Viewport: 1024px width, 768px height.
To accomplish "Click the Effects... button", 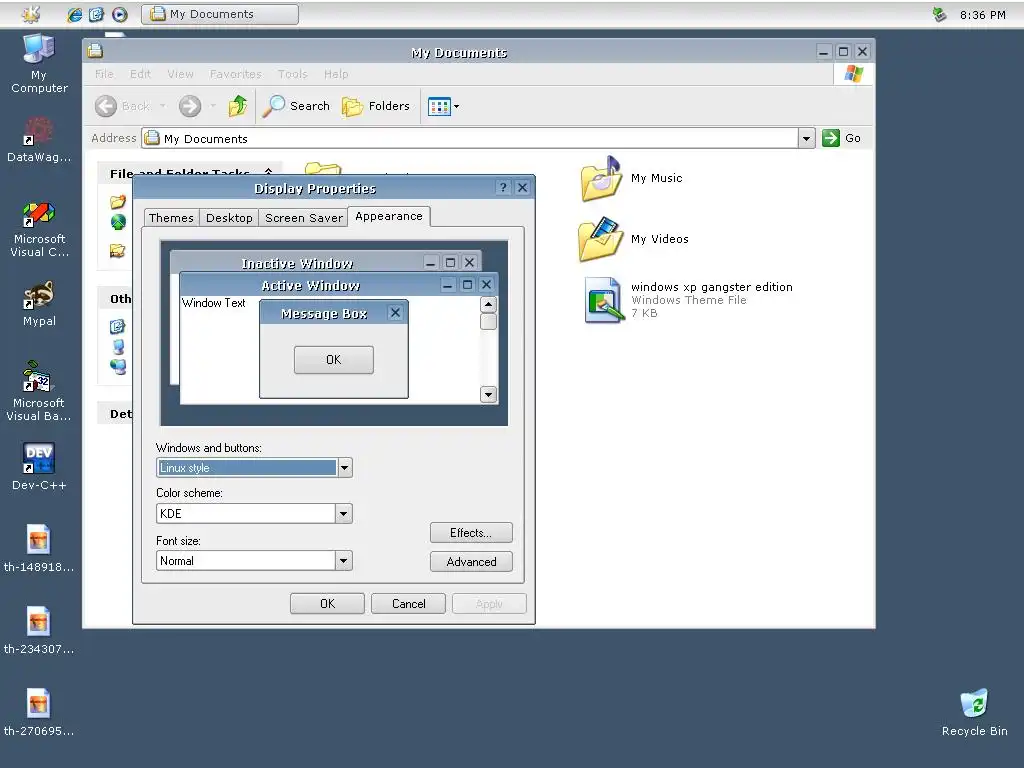I will pos(471,533).
